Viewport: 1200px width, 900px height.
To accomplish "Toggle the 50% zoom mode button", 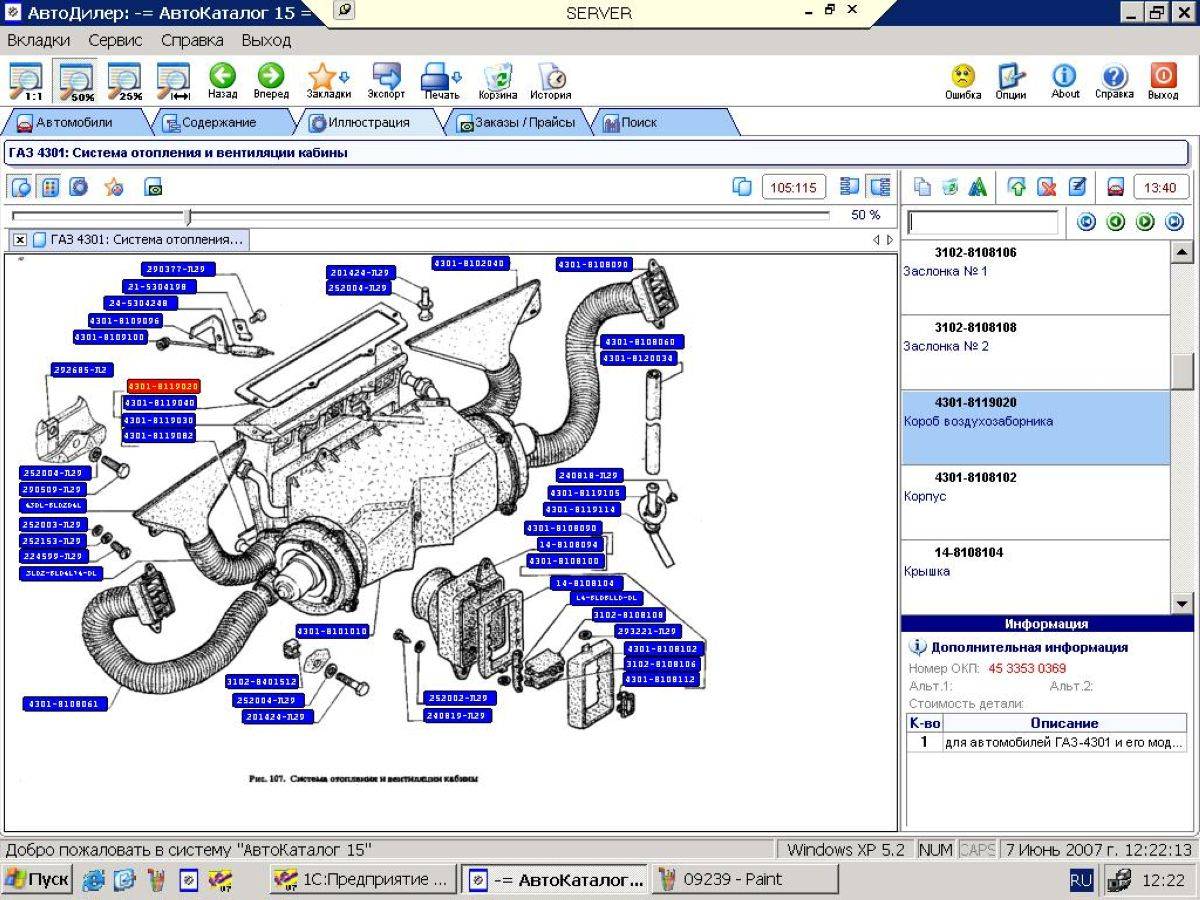I will 75,81.
